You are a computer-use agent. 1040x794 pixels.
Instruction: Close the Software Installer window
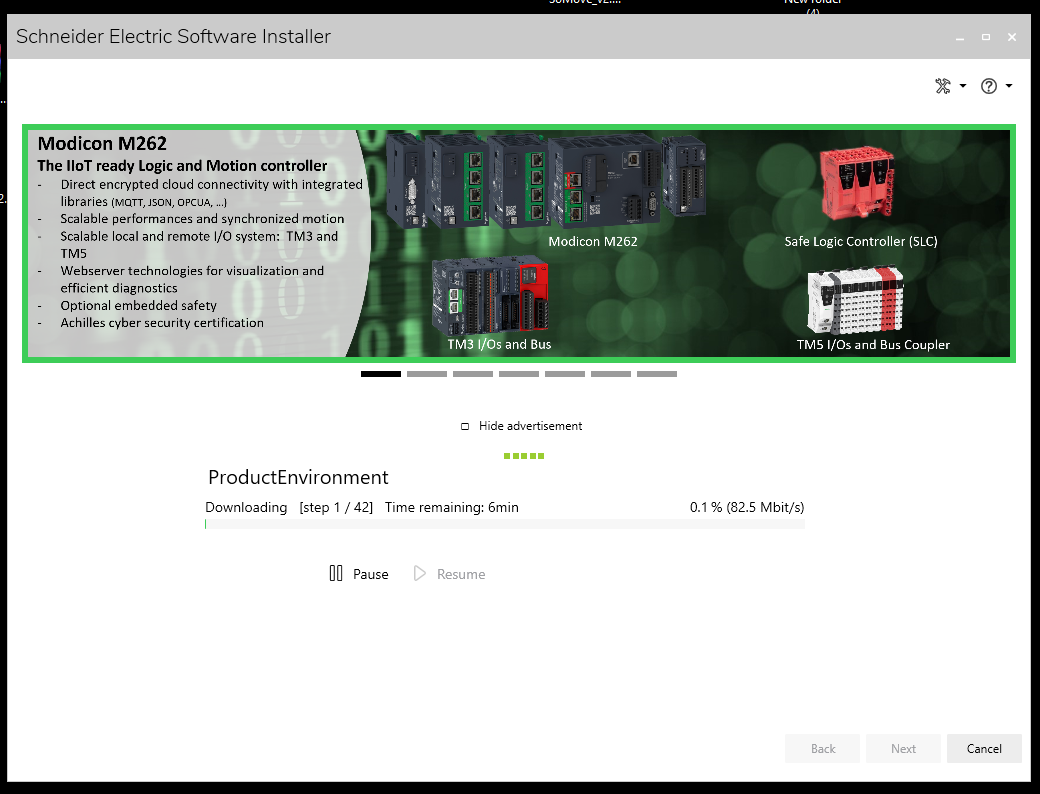(x=1011, y=37)
